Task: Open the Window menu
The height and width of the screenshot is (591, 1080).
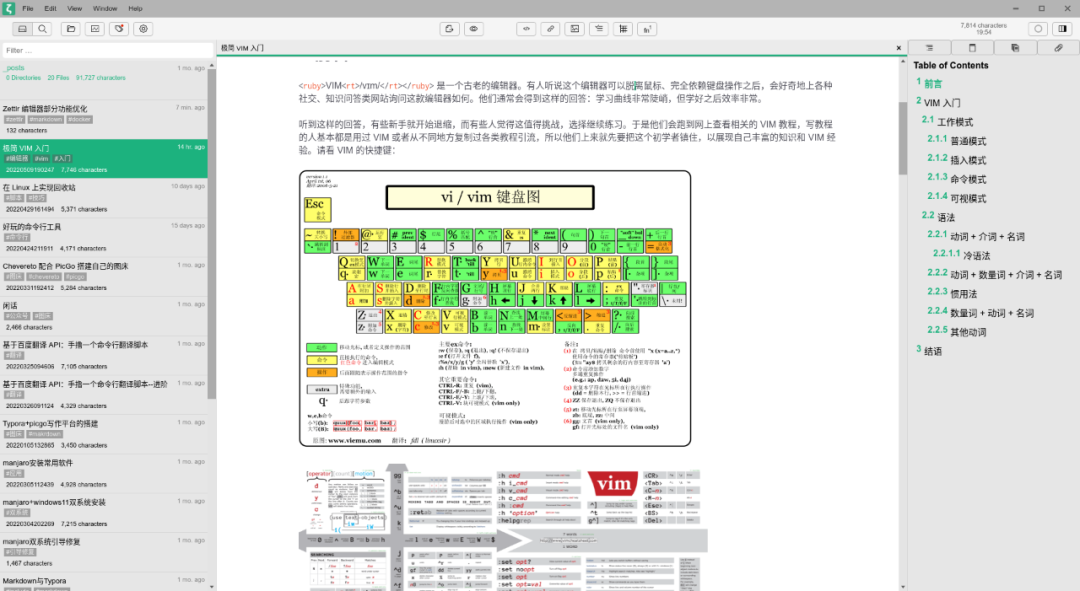Action: 105,8
